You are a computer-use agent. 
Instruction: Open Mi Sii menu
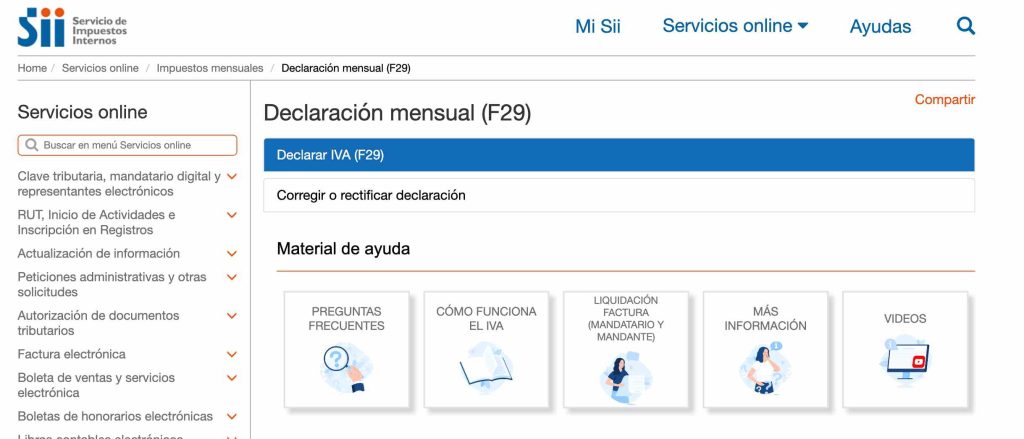pos(598,26)
